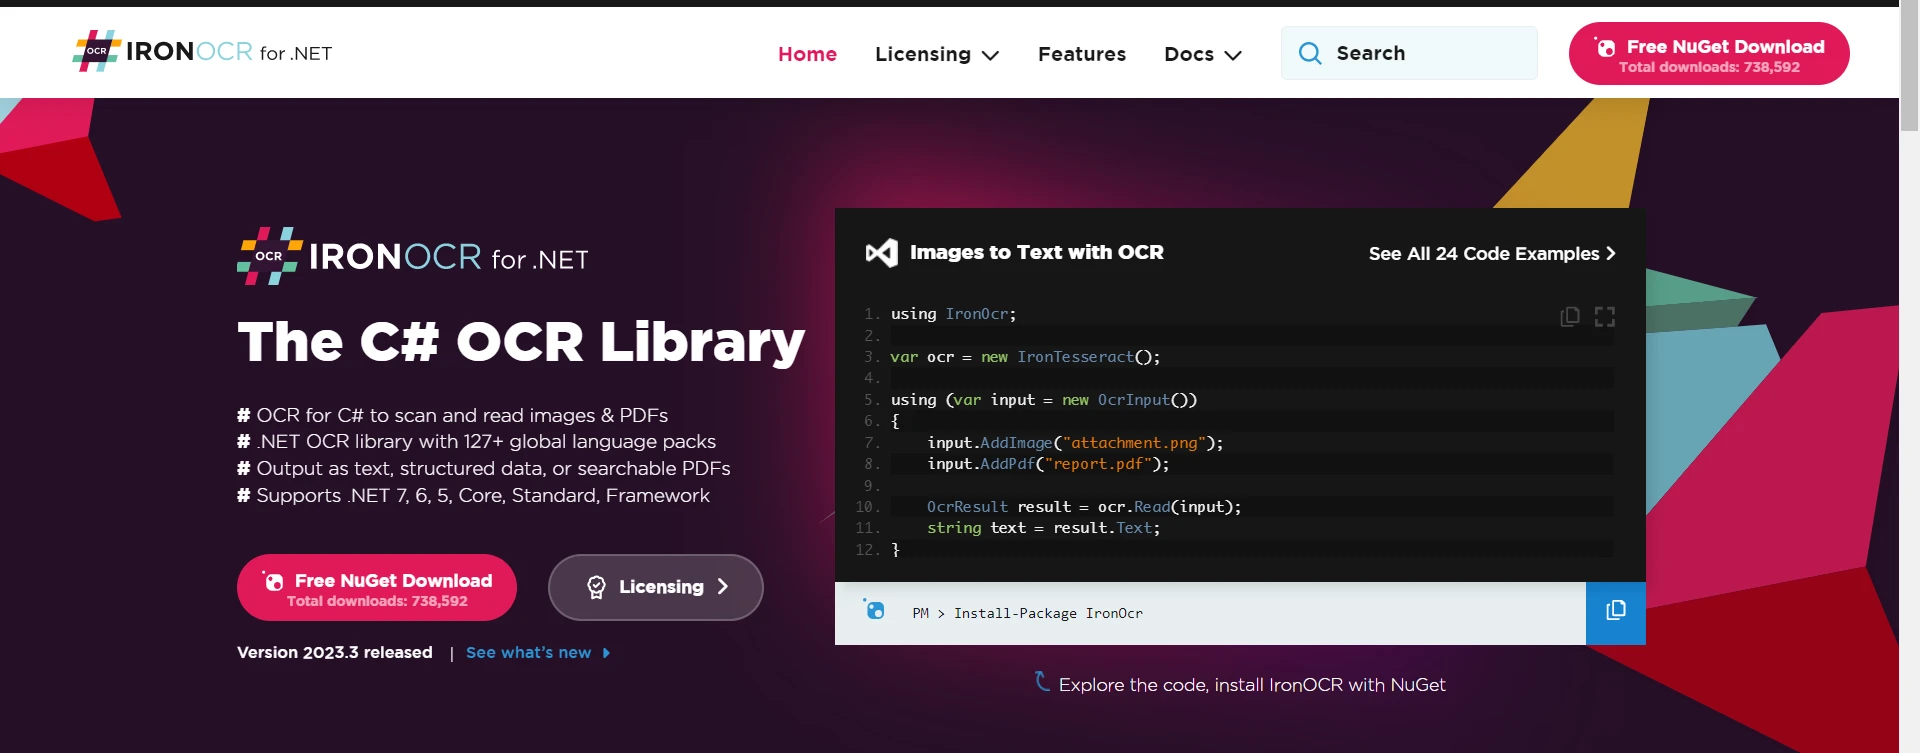Click the IronOCR logo in header
Screen dimensions: 1920x753
pyautogui.click(x=202, y=52)
